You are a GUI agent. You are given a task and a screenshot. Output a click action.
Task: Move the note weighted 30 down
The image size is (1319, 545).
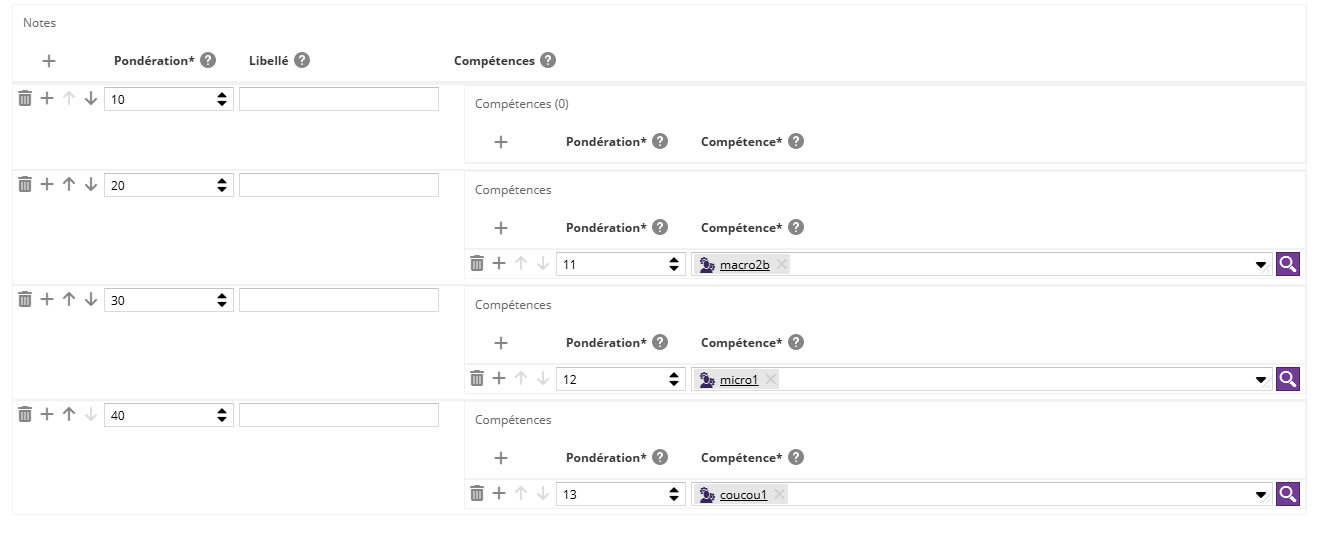click(x=91, y=299)
